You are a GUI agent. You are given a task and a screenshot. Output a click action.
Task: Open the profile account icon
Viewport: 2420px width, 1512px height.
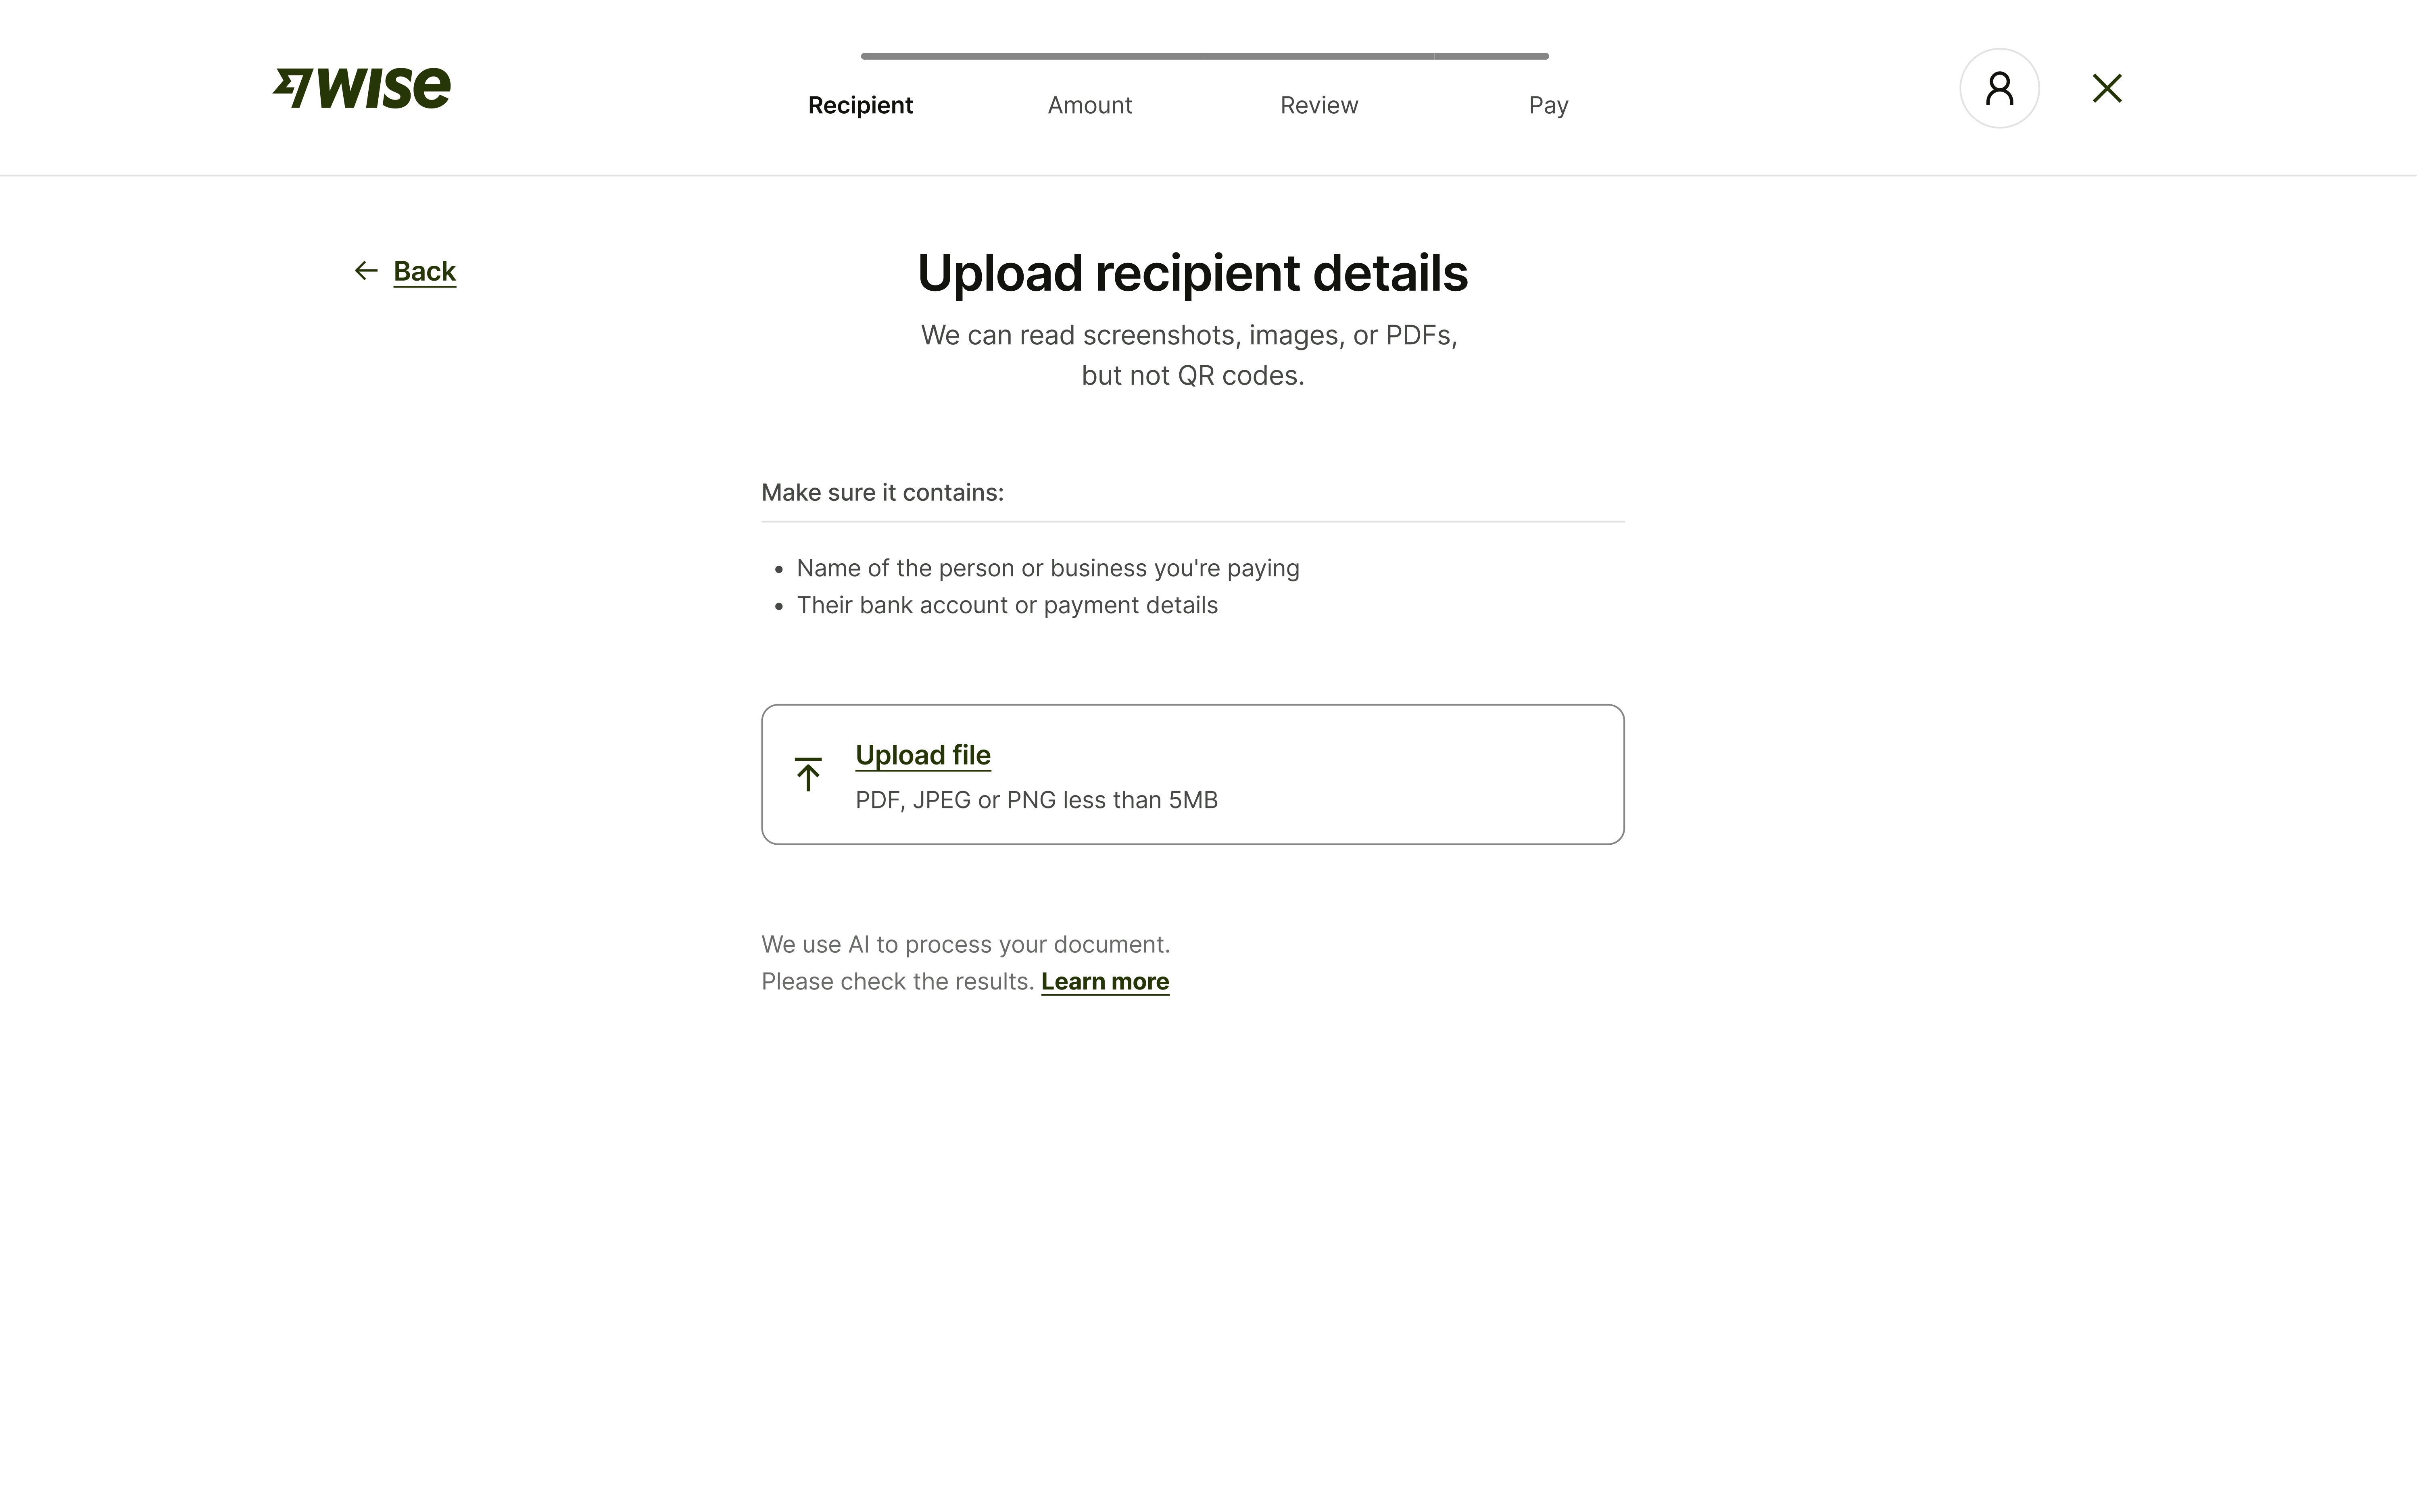(1999, 88)
